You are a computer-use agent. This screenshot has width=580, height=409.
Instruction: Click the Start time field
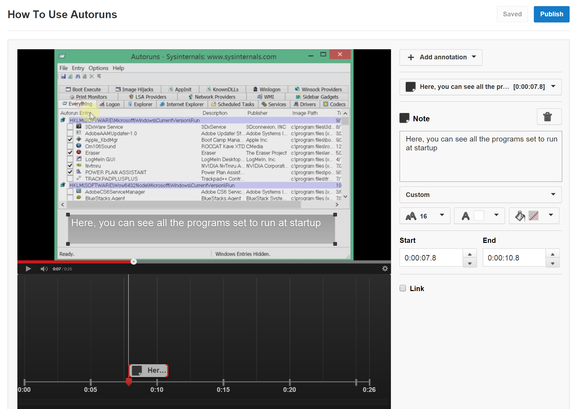coord(431,258)
